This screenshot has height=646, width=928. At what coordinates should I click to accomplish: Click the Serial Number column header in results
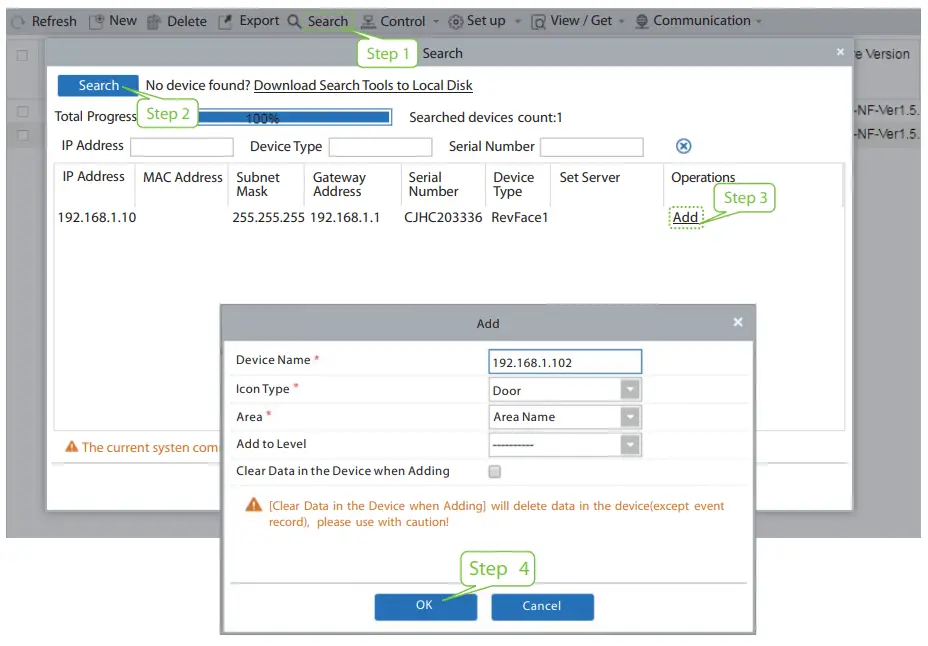pos(433,184)
